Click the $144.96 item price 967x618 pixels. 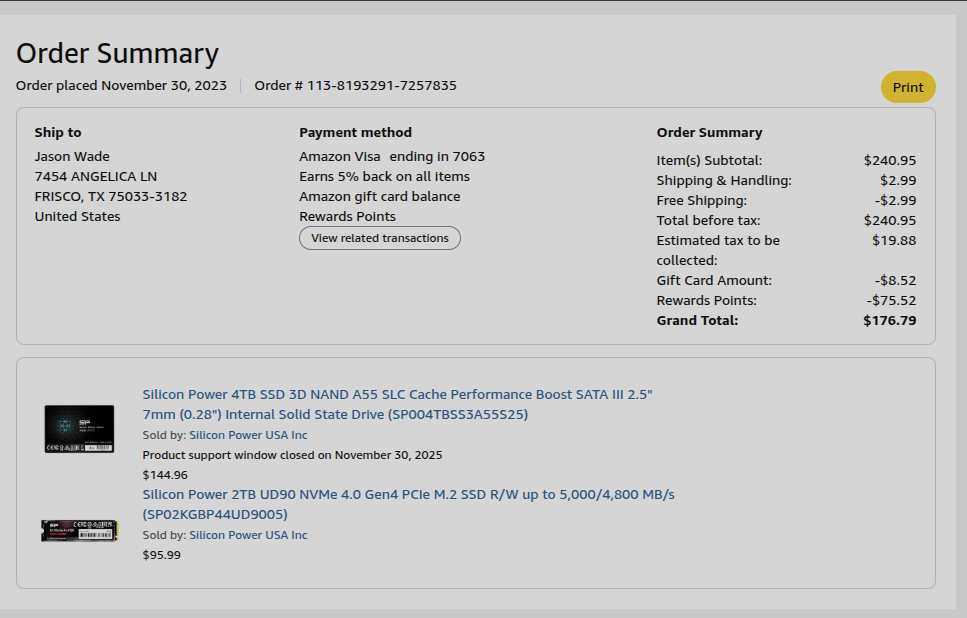(x=165, y=475)
